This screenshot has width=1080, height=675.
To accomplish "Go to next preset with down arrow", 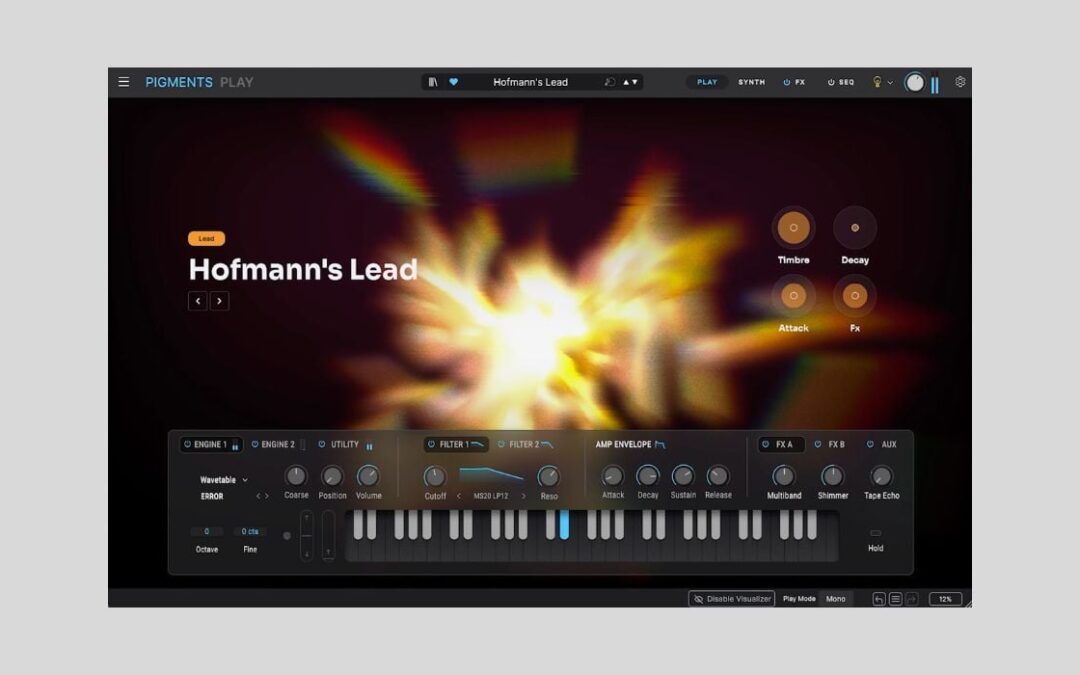I will (634, 82).
